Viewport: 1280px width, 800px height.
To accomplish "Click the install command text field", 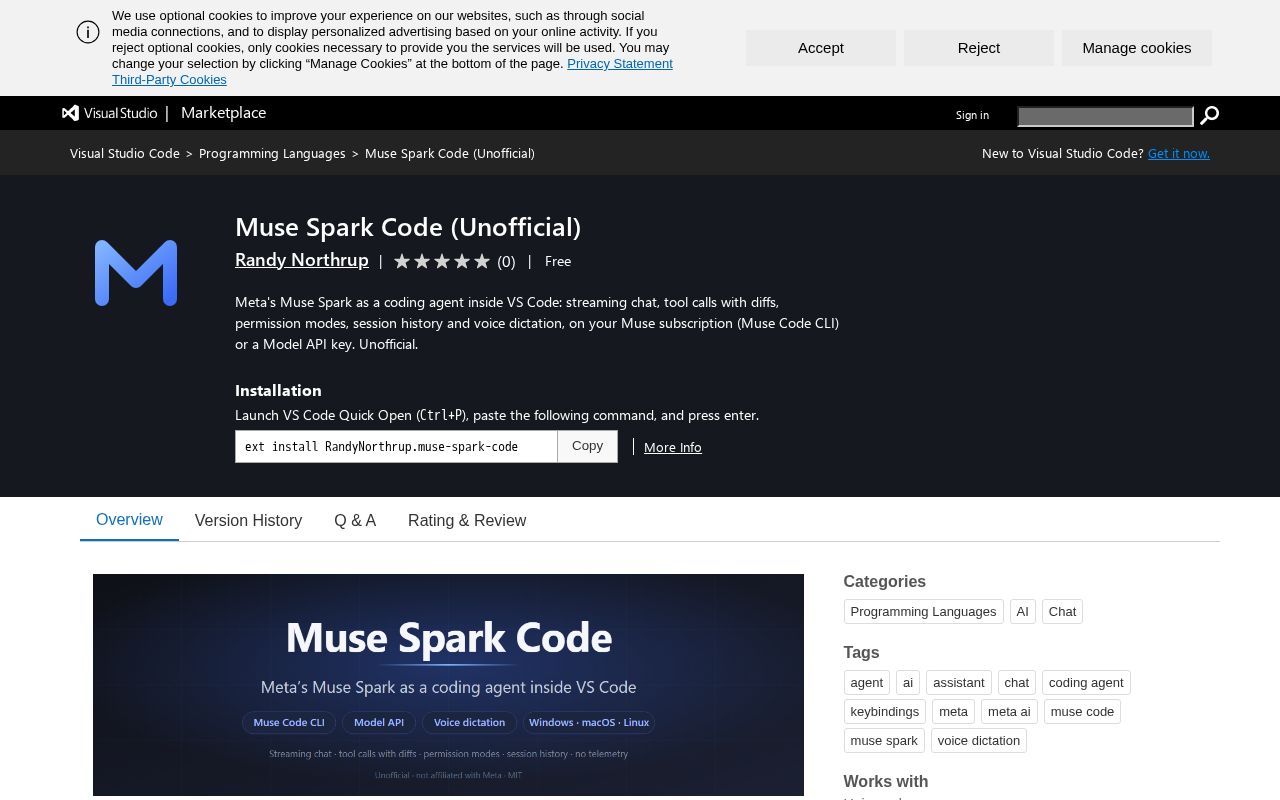I will tap(396, 447).
